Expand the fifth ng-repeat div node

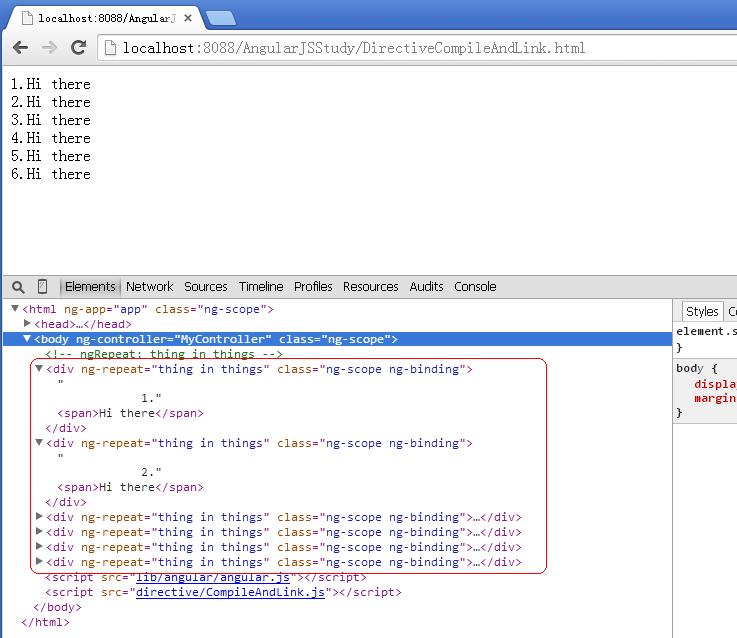tap(39, 546)
